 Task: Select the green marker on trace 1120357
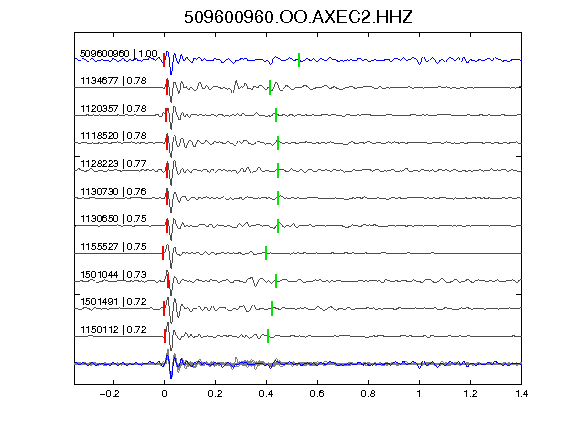[x=276, y=115]
